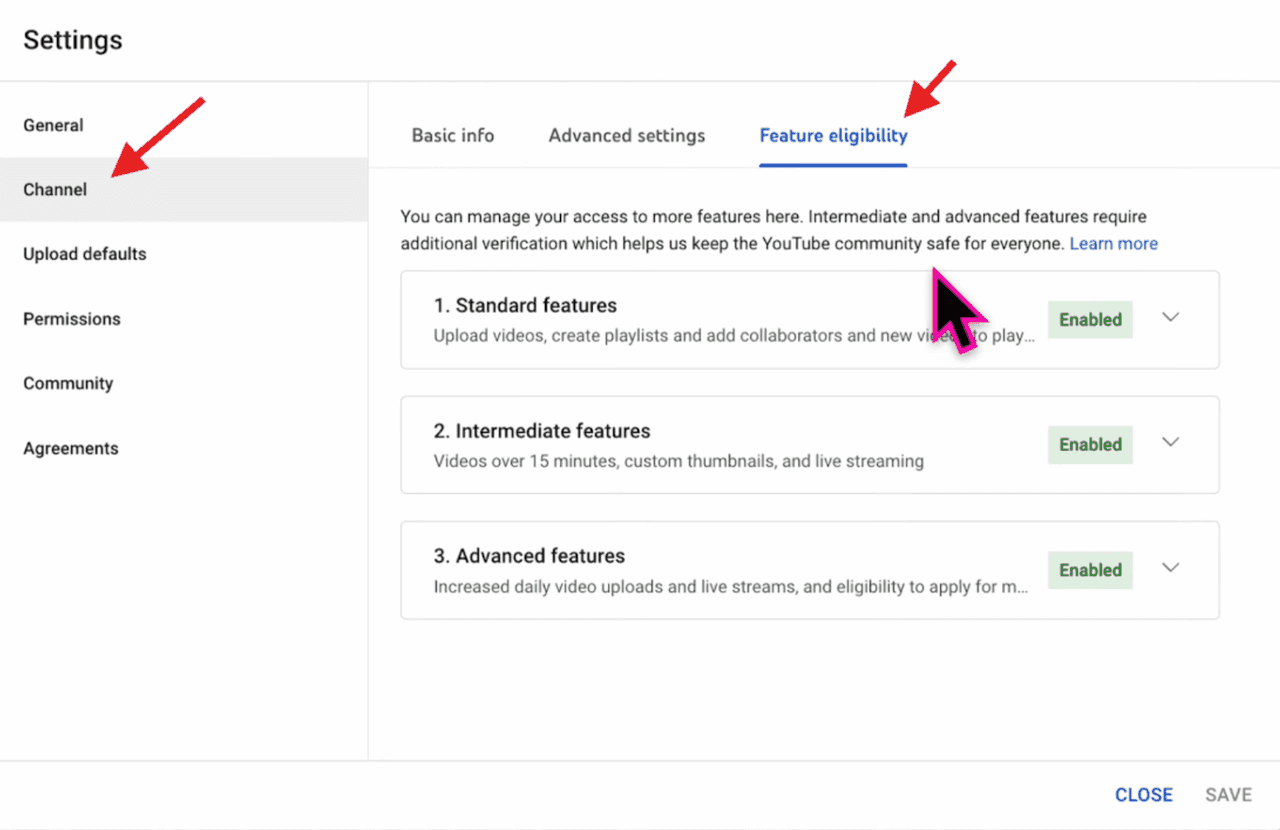Screen dimensions: 1280x830
Task: Select the Agreements settings section
Action: [x=70, y=448]
